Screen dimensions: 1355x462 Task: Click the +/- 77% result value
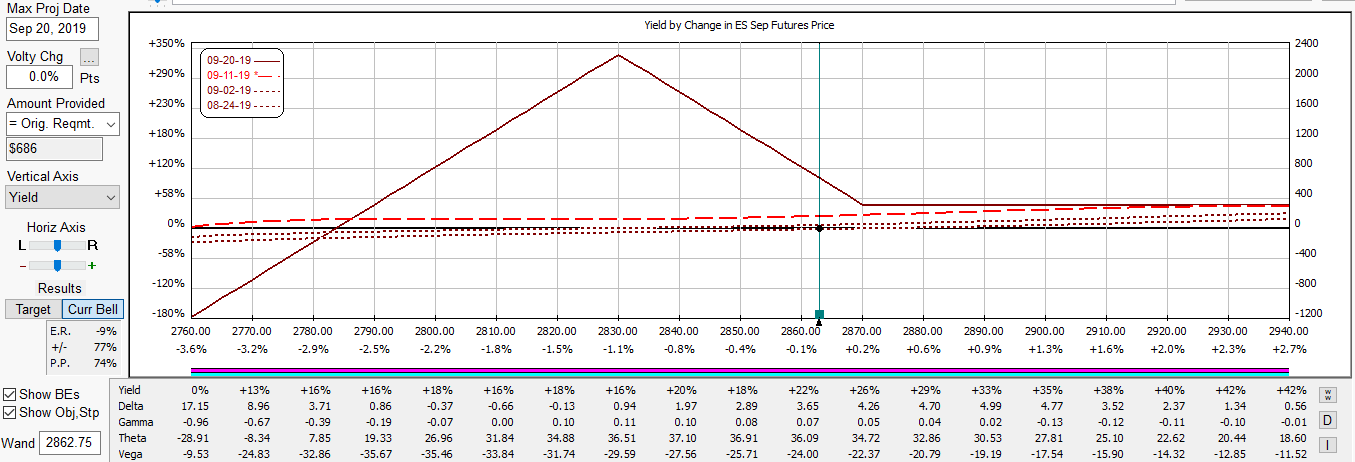pos(106,347)
